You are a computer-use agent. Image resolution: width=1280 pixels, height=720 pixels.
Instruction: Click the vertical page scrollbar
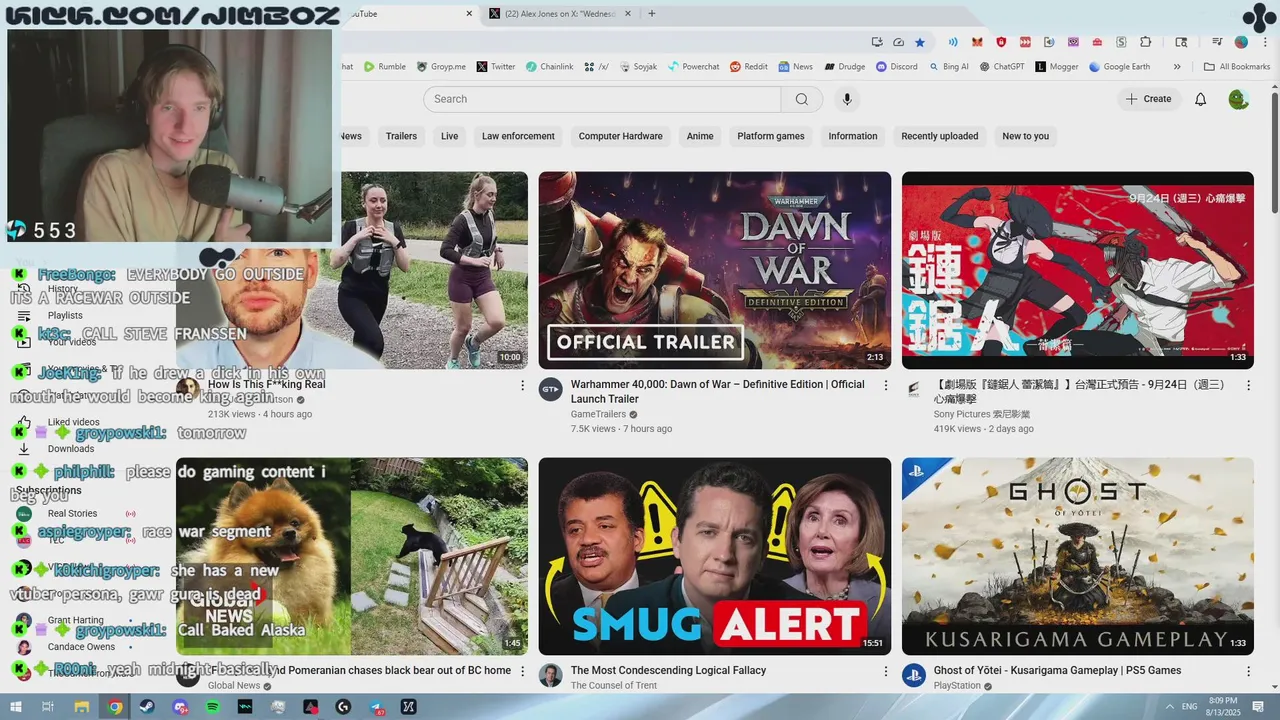click(1274, 150)
